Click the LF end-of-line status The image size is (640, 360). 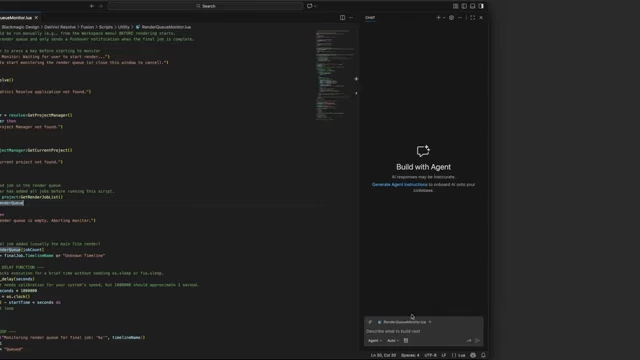click(444, 355)
